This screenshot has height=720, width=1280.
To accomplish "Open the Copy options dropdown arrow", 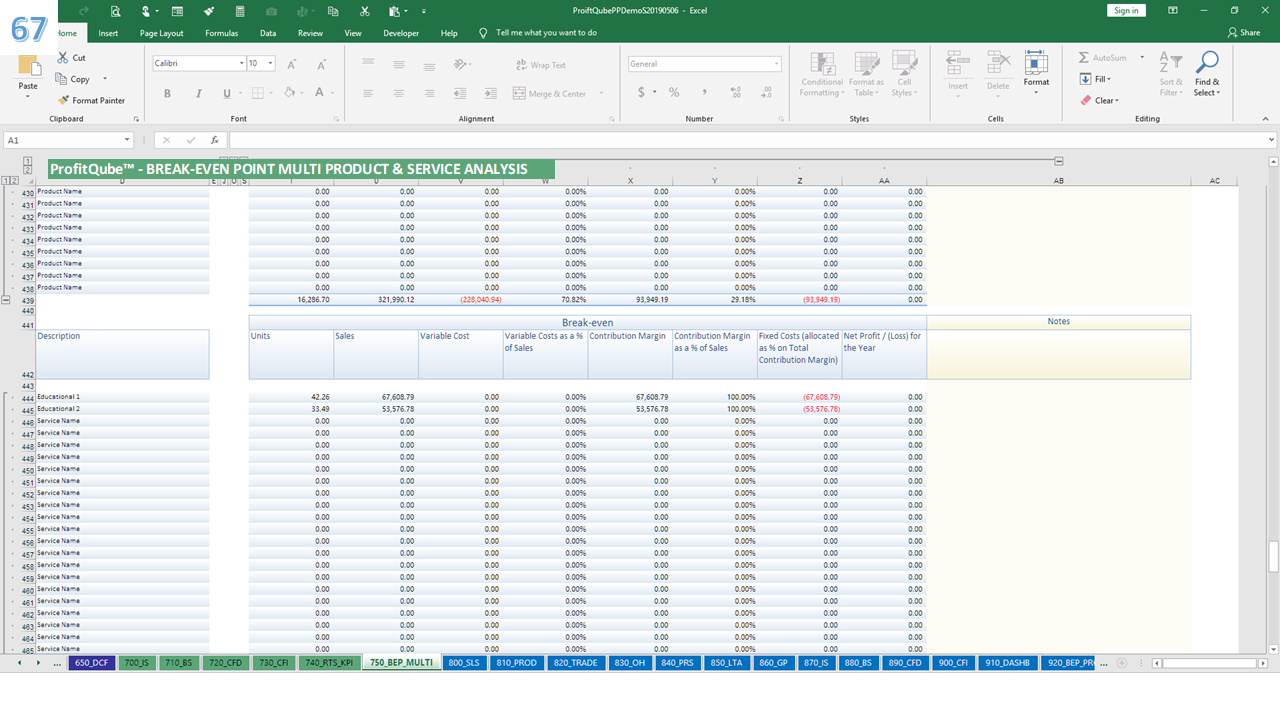I will coord(105,79).
